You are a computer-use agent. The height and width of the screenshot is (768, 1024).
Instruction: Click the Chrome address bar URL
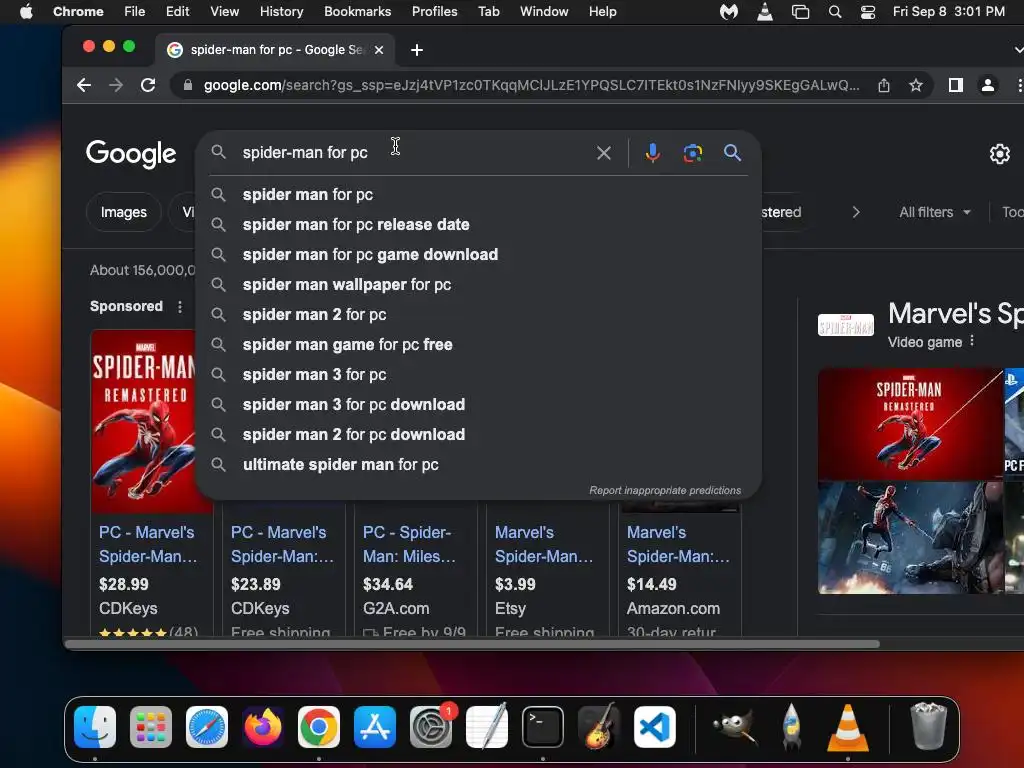click(531, 85)
